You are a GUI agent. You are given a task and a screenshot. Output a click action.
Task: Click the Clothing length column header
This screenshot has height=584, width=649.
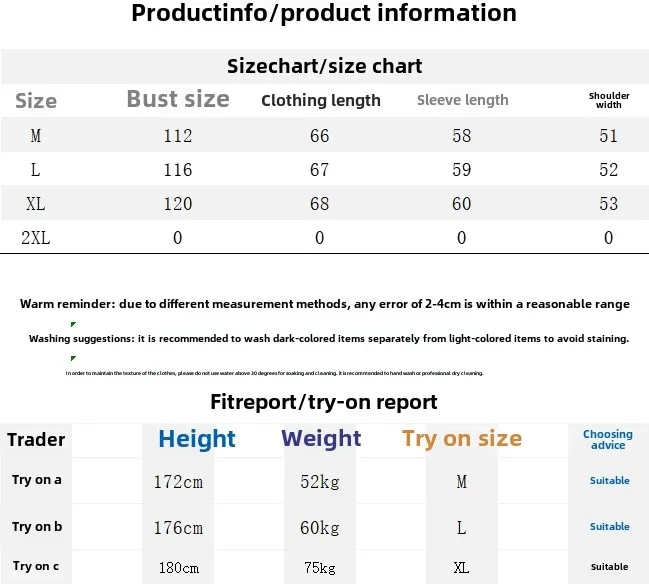tap(321, 101)
